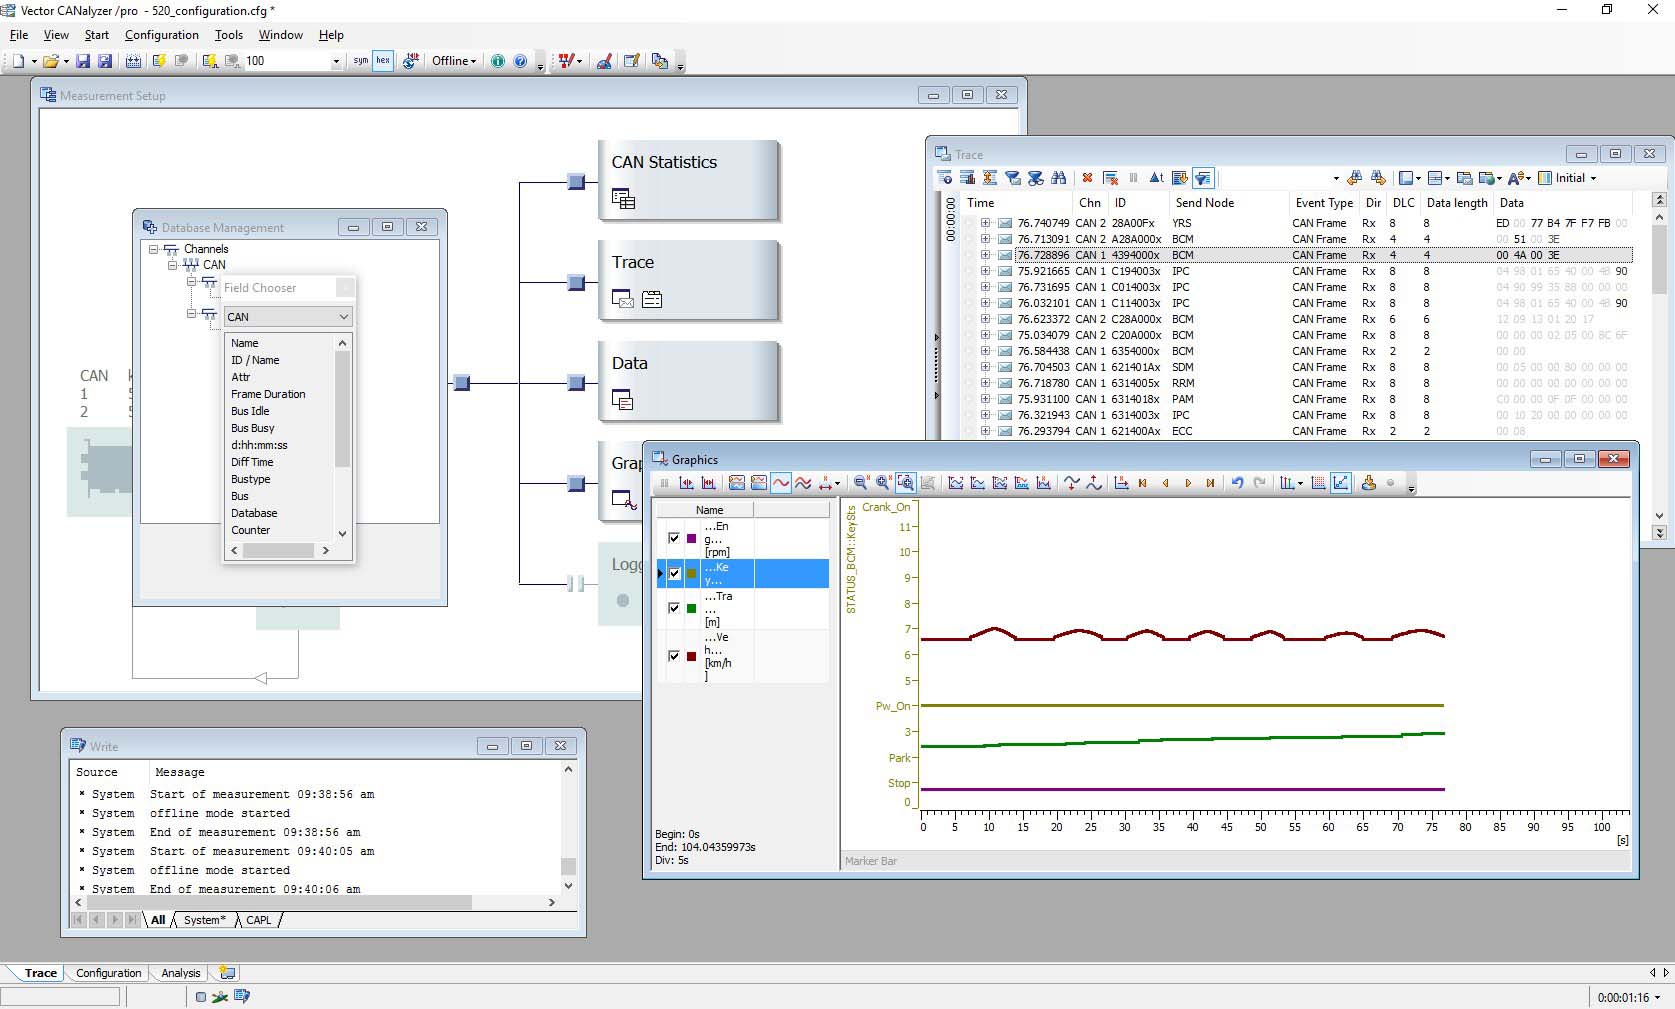Click the blue Help question mark icon
This screenshot has width=1675, height=1009.
pyautogui.click(x=520, y=61)
